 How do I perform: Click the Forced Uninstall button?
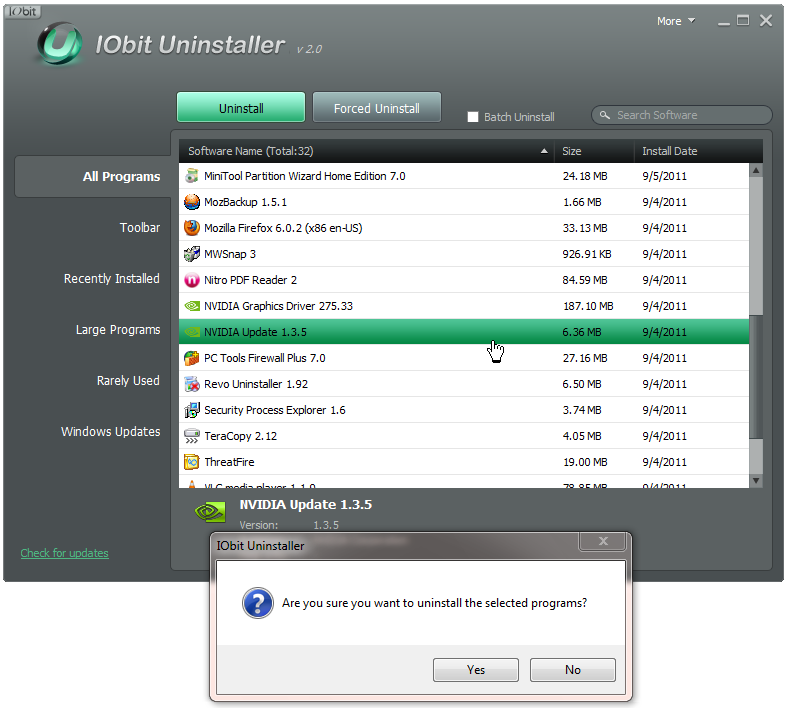pos(377,107)
